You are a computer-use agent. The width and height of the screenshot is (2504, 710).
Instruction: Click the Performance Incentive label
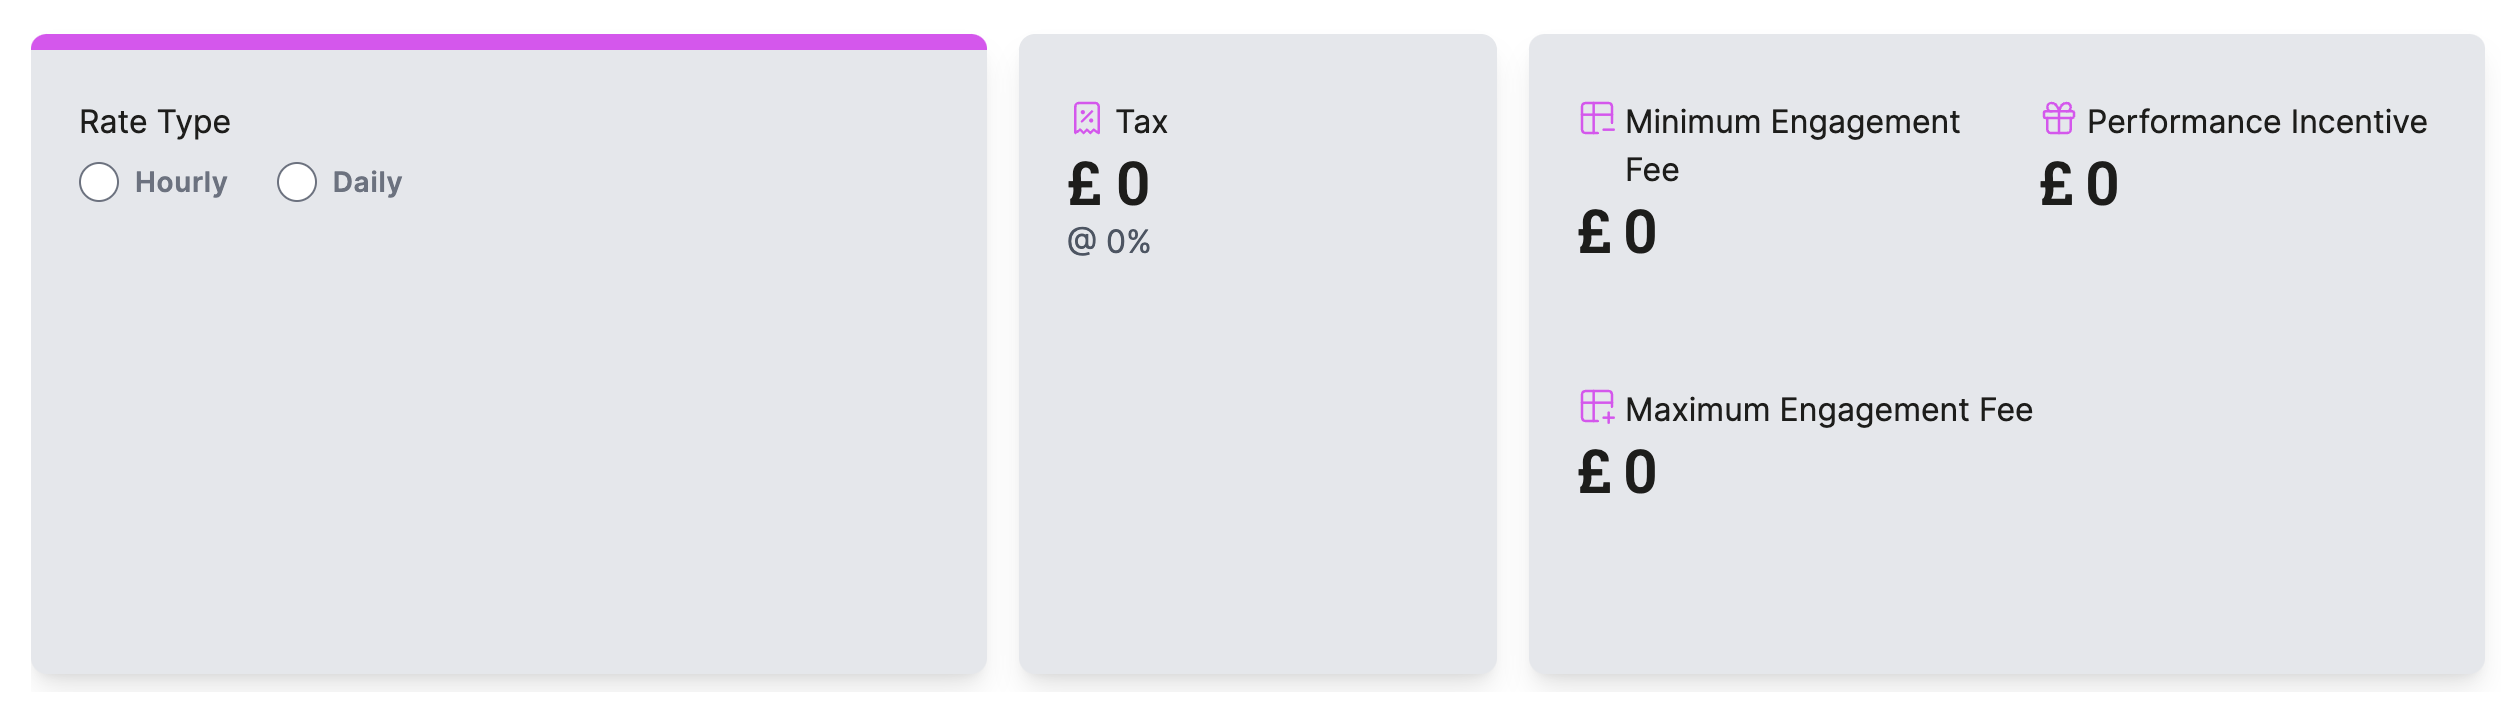(2257, 122)
